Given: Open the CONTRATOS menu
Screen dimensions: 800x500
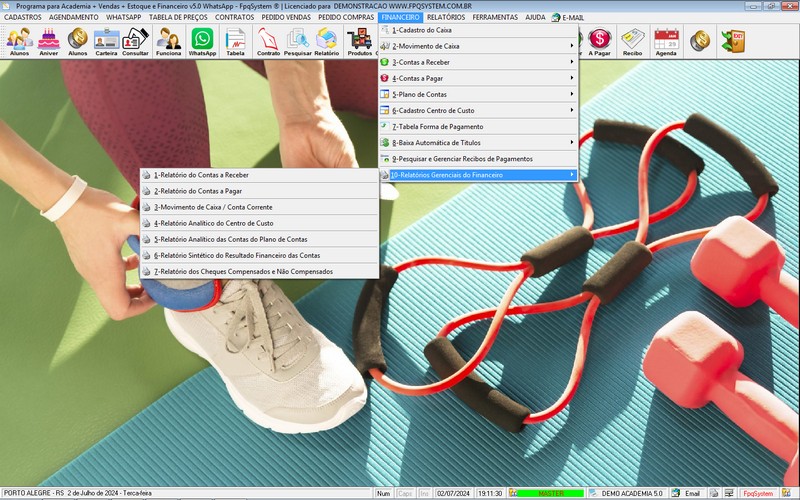Looking at the screenshot, I should (x=235, y=17).
